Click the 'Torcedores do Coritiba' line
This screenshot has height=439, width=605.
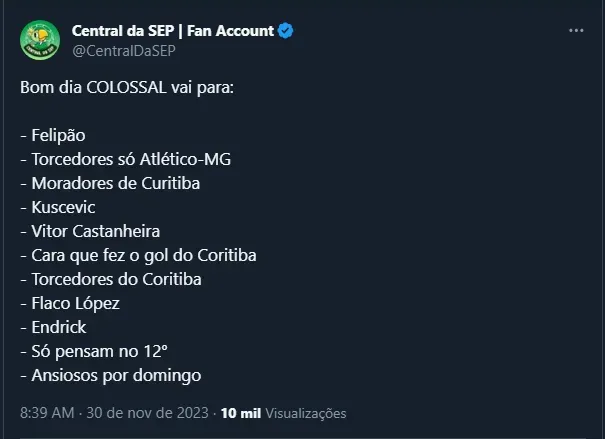pos(110,279)
